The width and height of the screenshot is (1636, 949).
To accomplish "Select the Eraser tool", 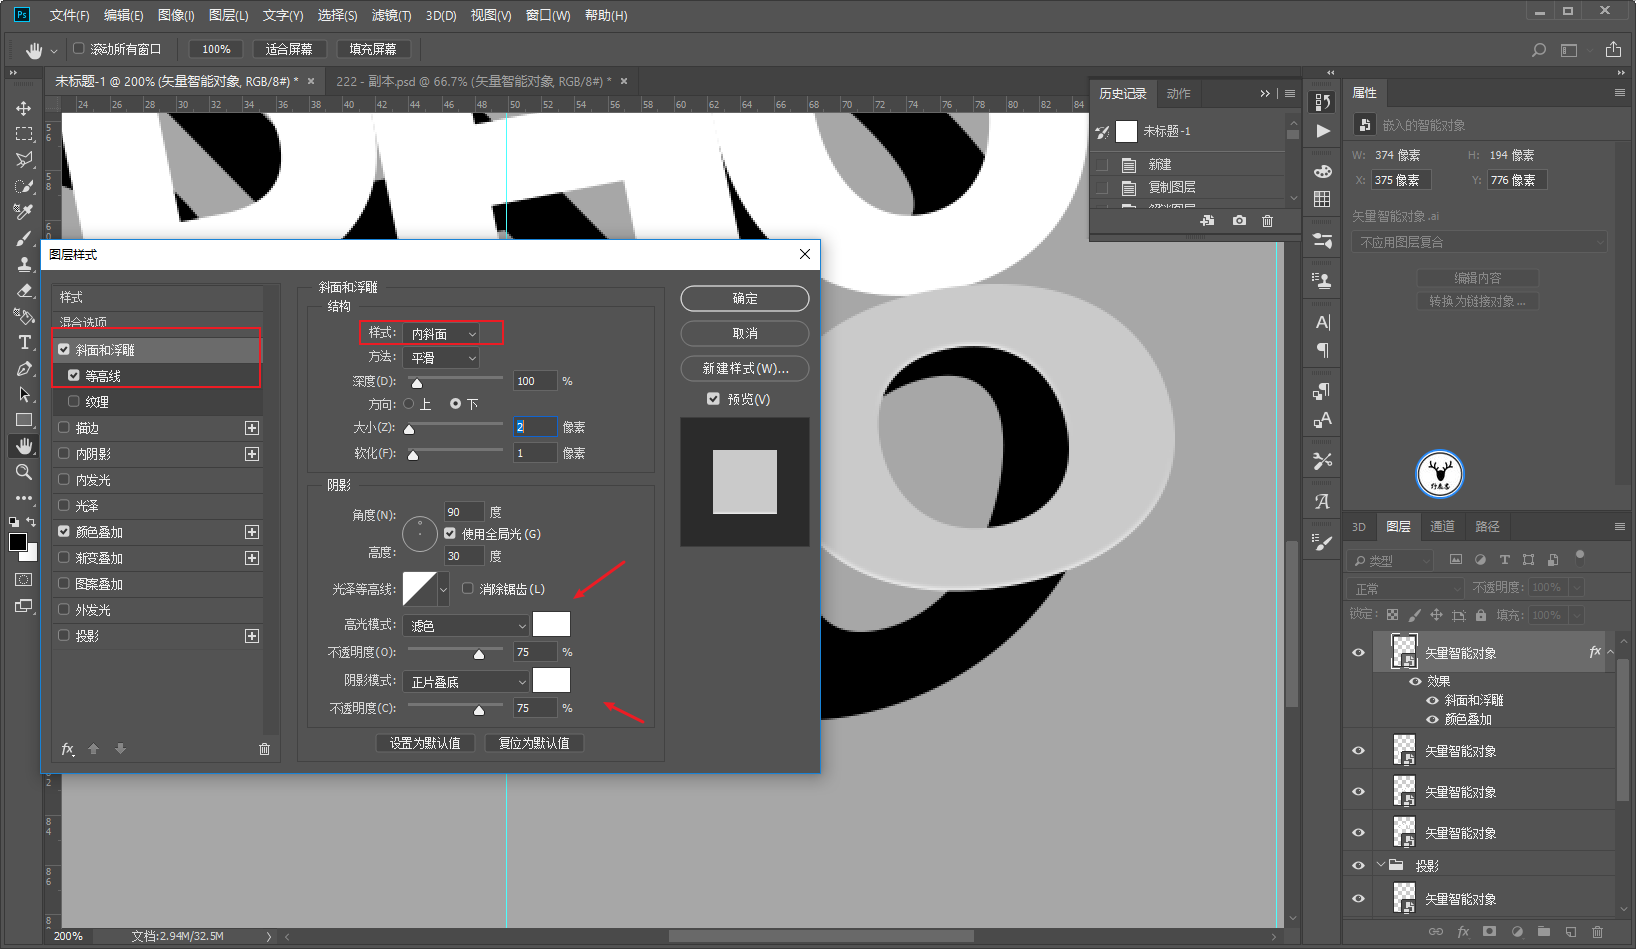I will 24,290.
